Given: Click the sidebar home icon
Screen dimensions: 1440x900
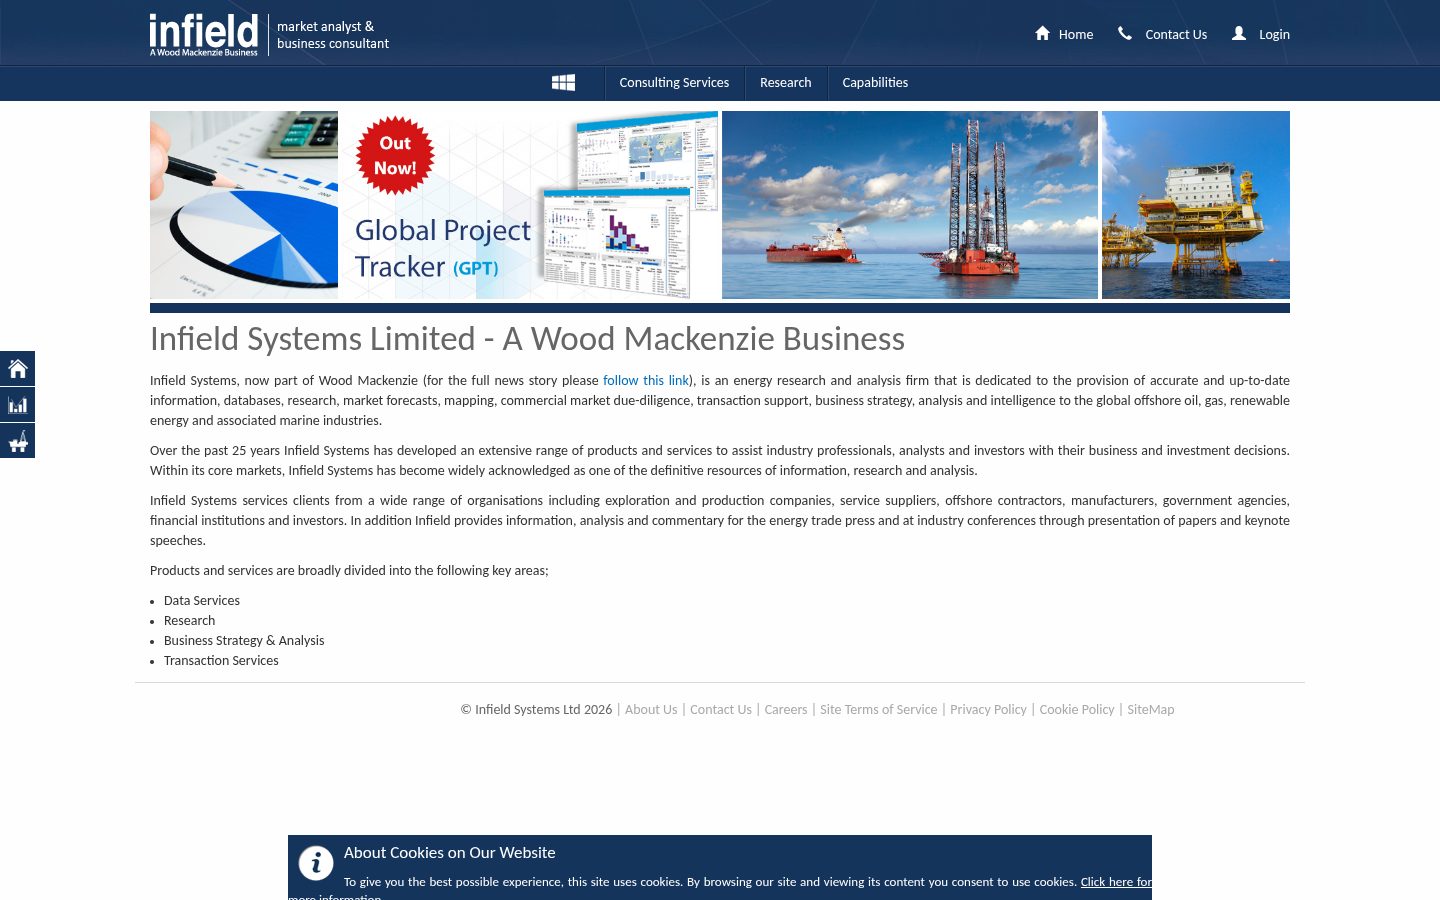Looking at the screenshot, I should pyautogui.click(x=17, y=368).
